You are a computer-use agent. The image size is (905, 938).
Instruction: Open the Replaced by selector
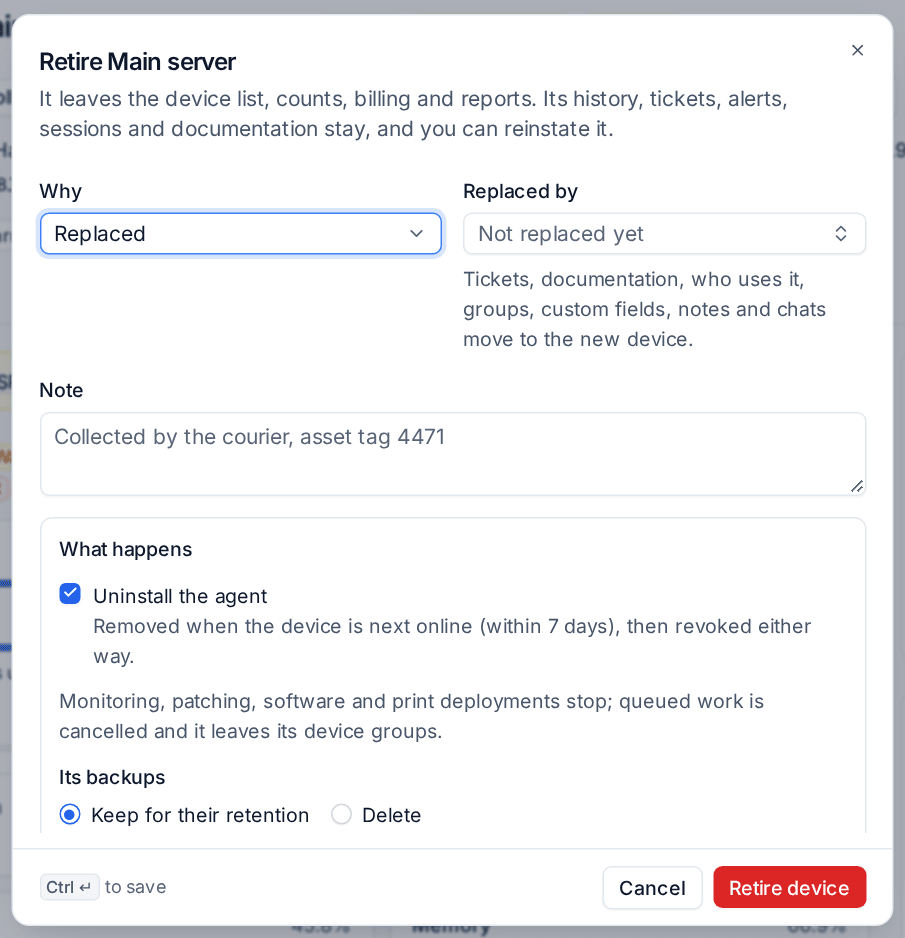[664, 233]
